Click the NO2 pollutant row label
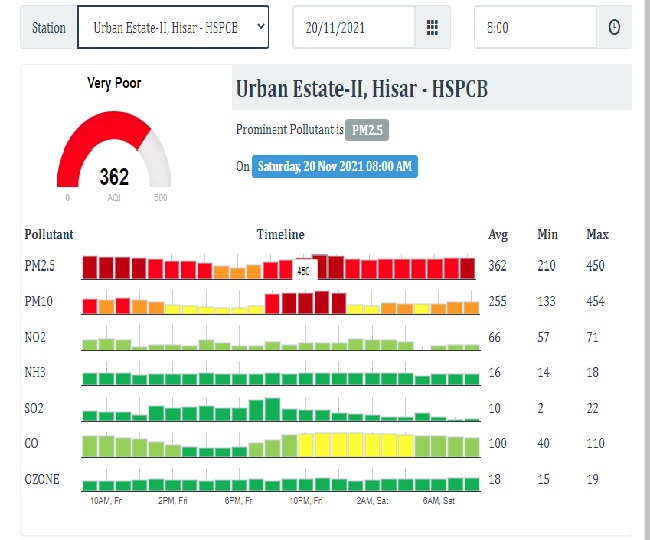 pyautogui.click(x=35, y=338)
